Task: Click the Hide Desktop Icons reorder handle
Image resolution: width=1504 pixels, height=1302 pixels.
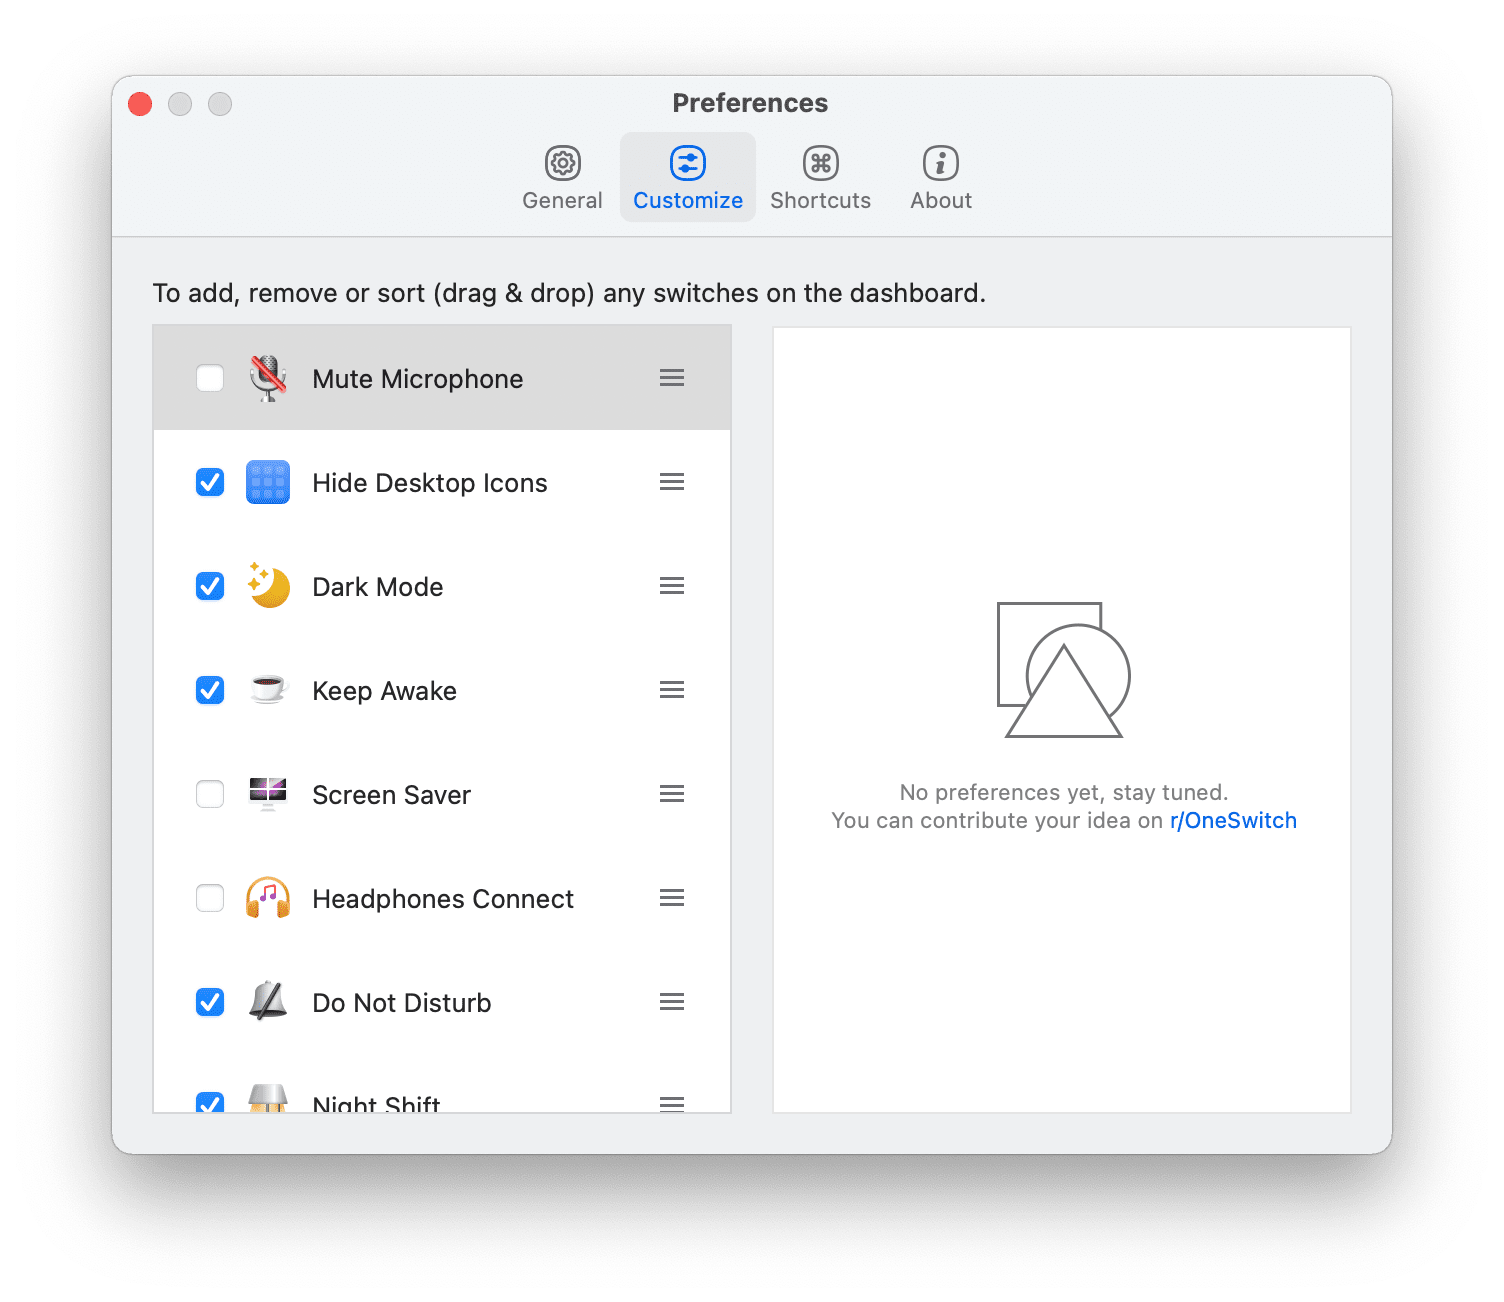Action: (672, 482)
